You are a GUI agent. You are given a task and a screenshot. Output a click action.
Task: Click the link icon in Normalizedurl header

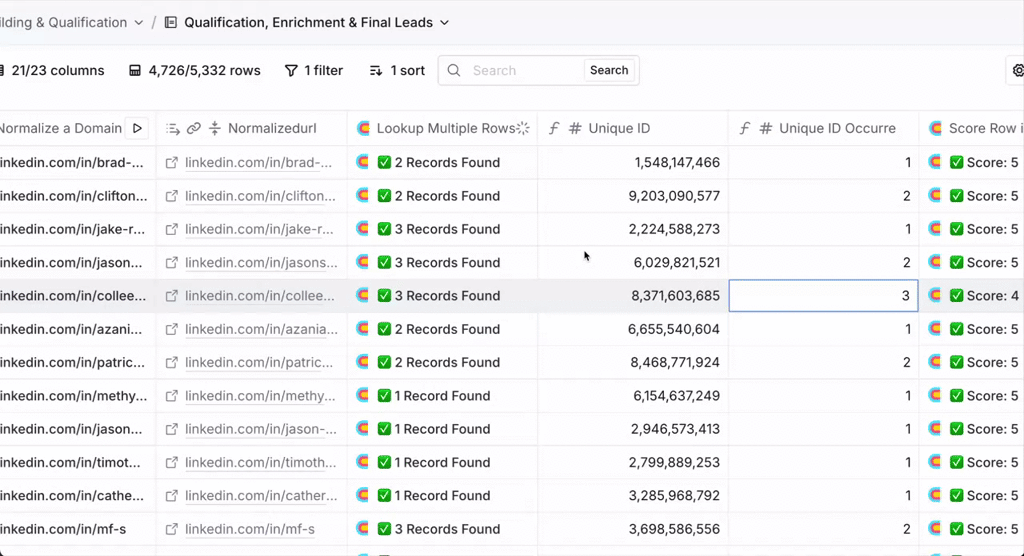click(194, 128)
